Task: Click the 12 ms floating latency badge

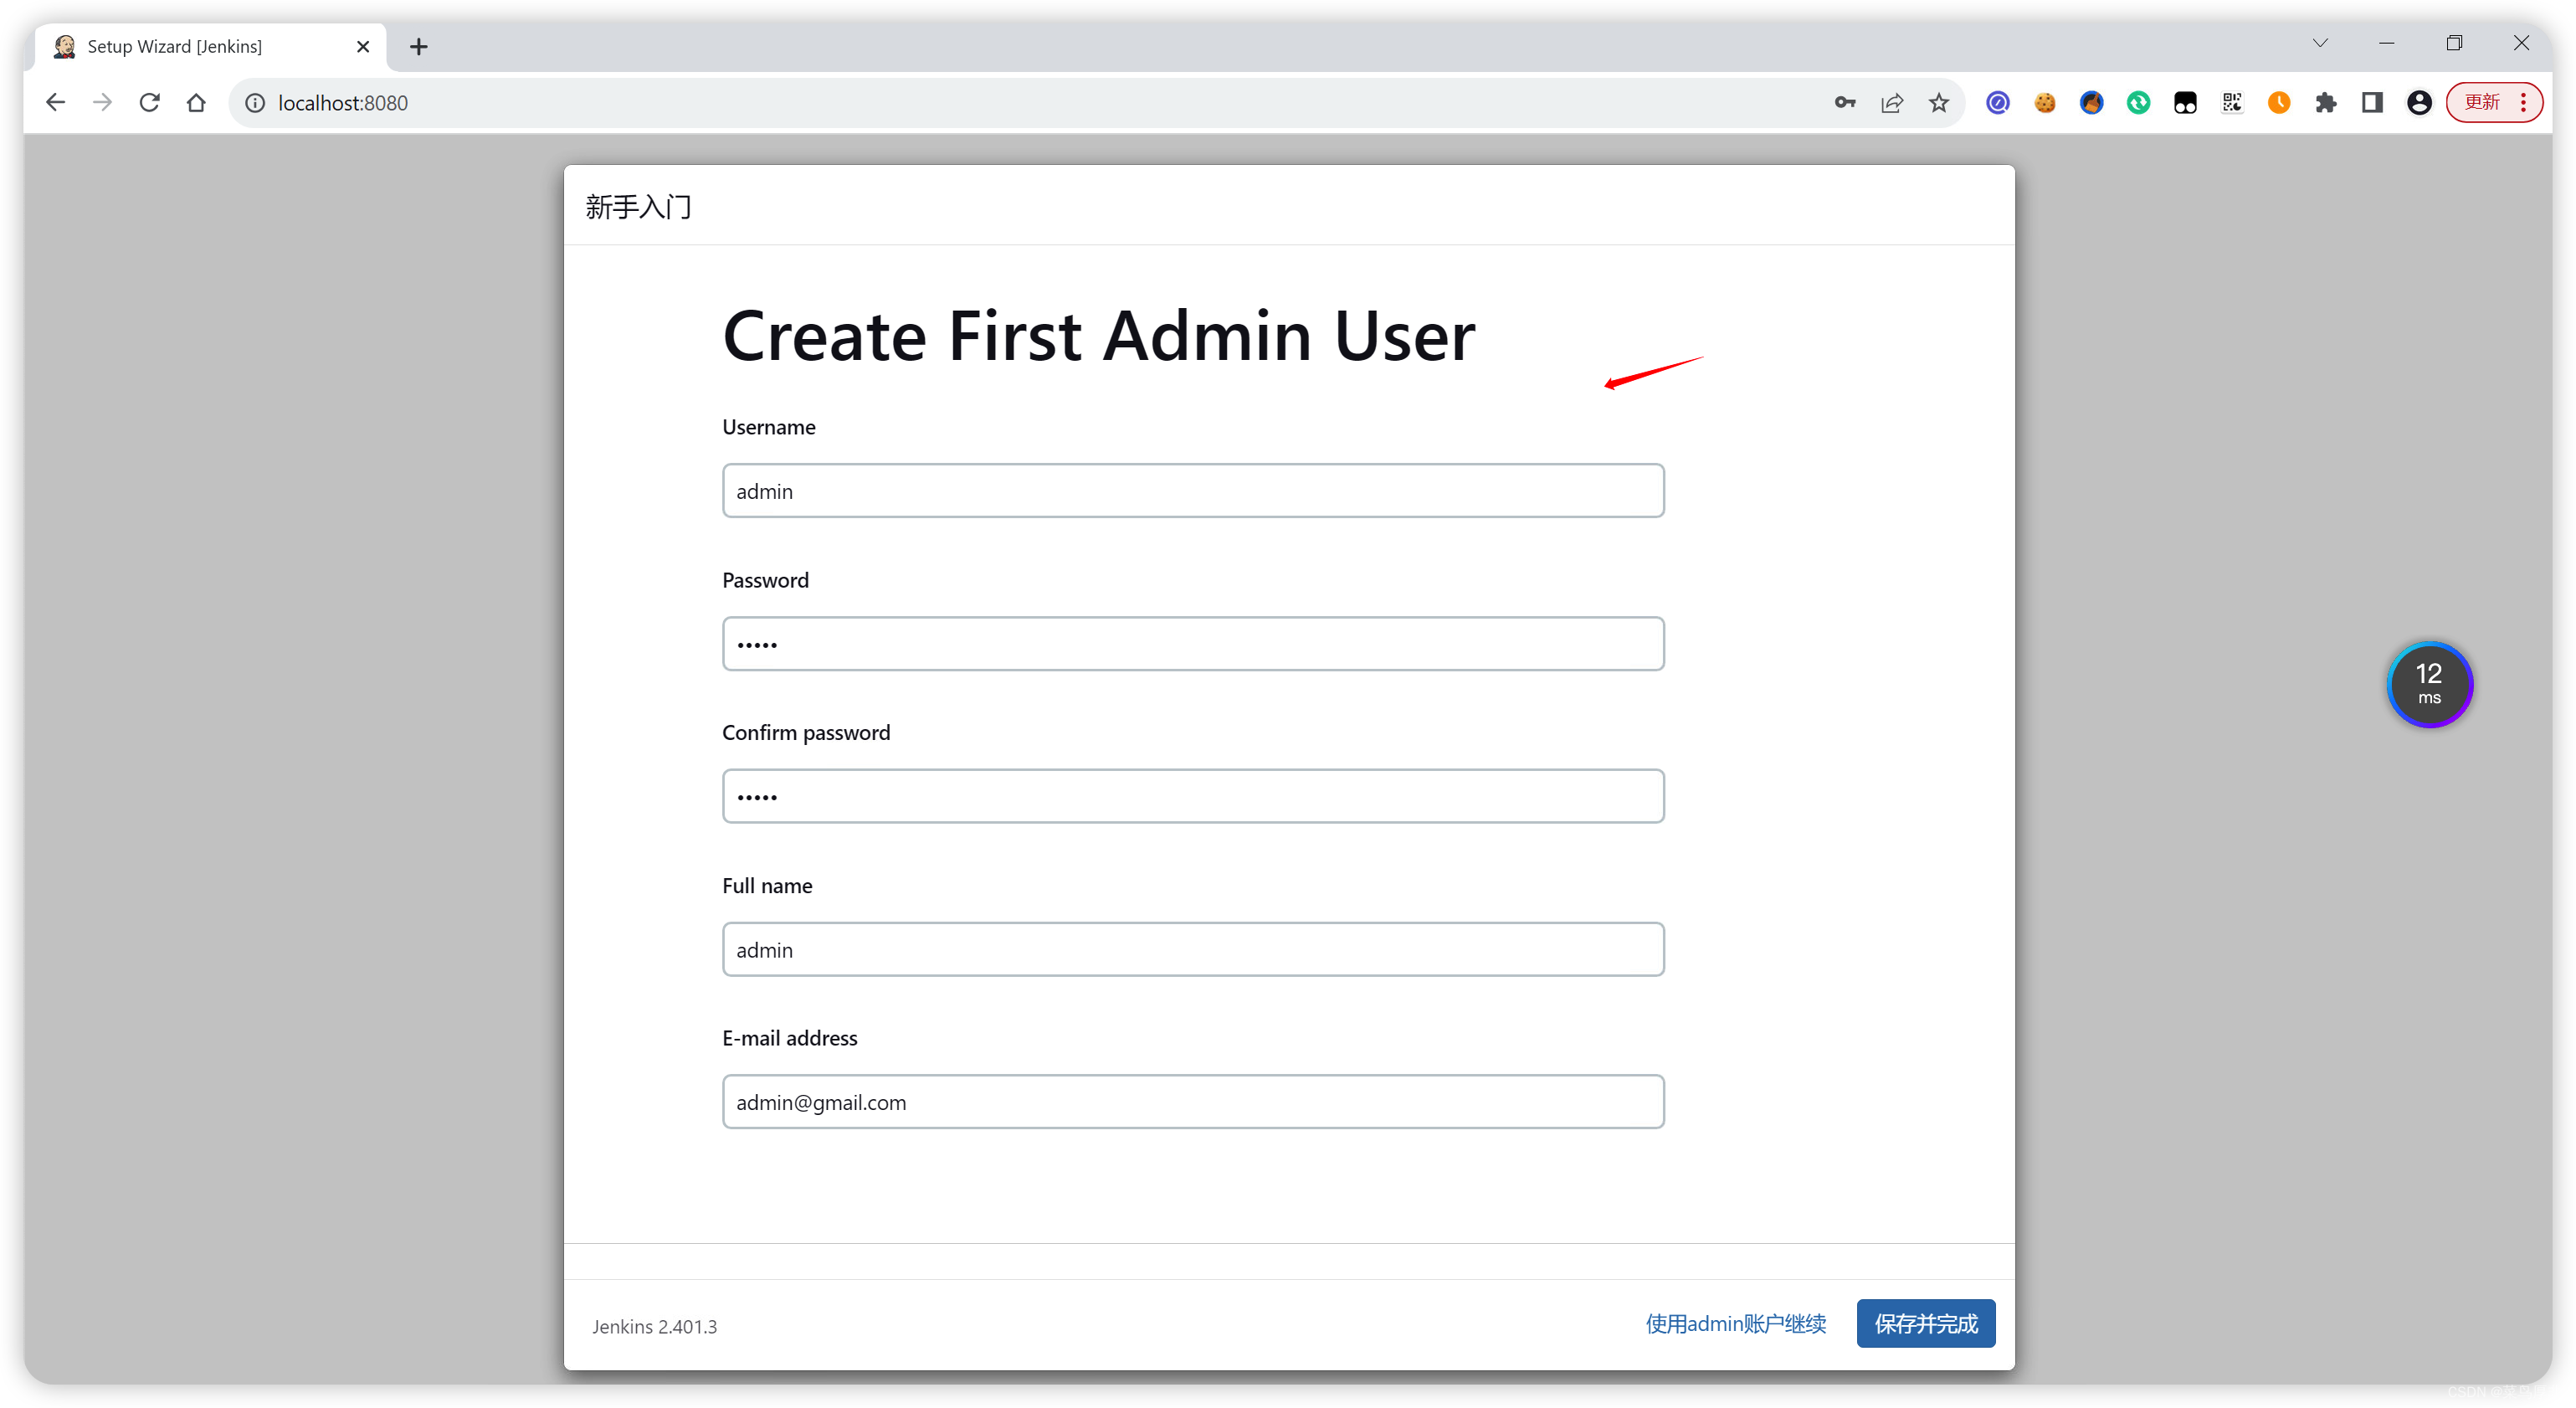Action: tap(2430, 684)
